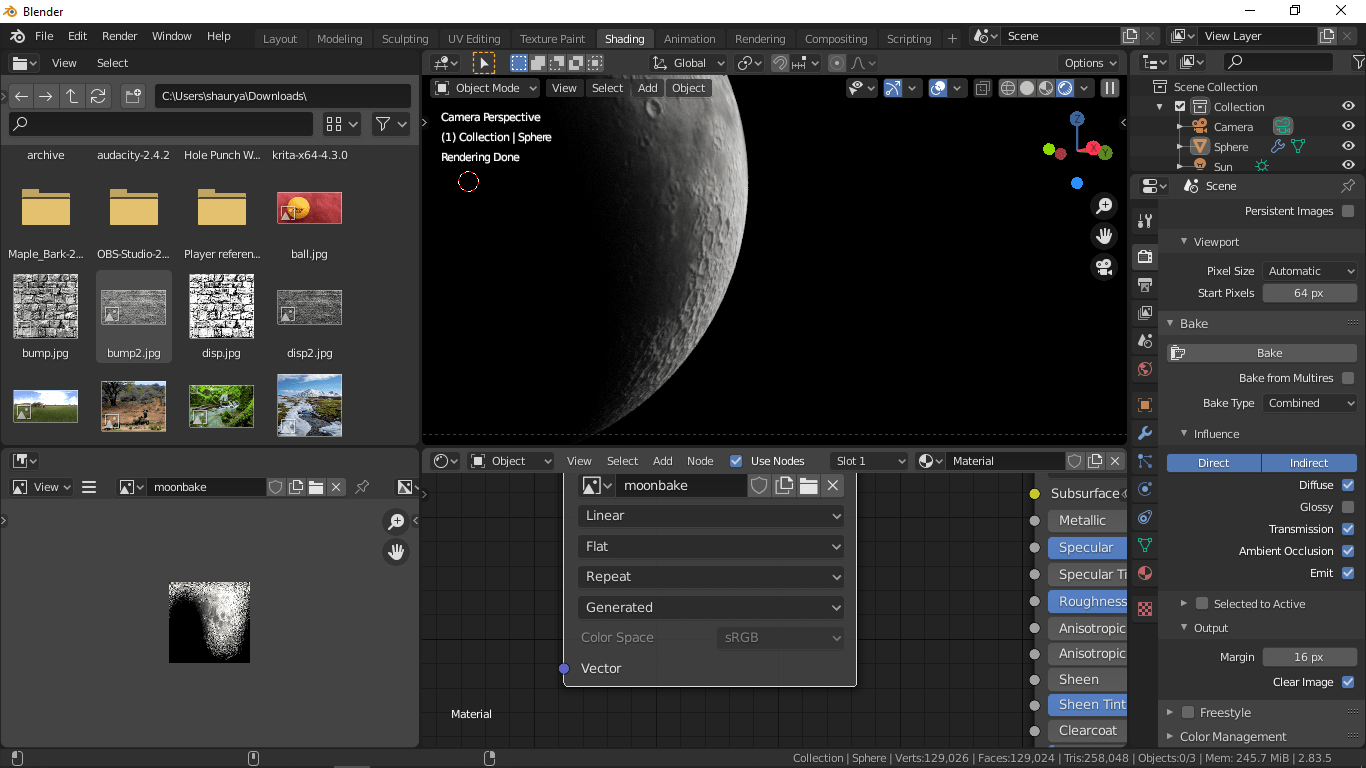This screenshot has width=1366, height=768.
Task: Toggle Emit influence checkbox
Action: (x=1348, y=573)
